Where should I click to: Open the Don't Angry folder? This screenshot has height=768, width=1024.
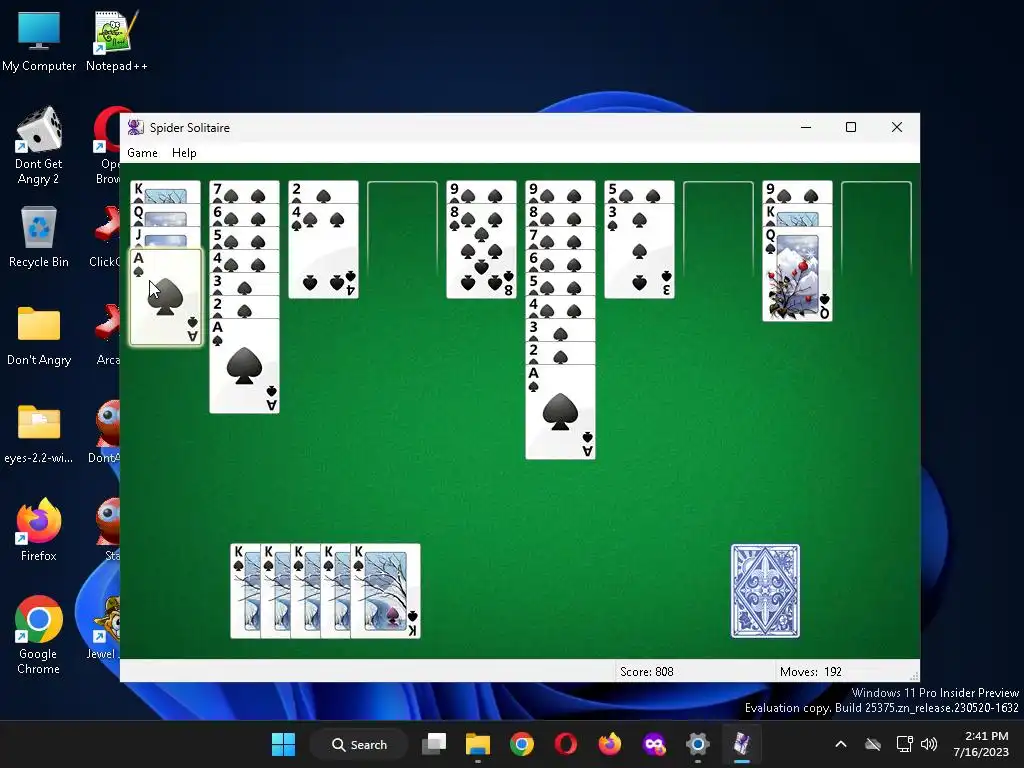[39, 335]
